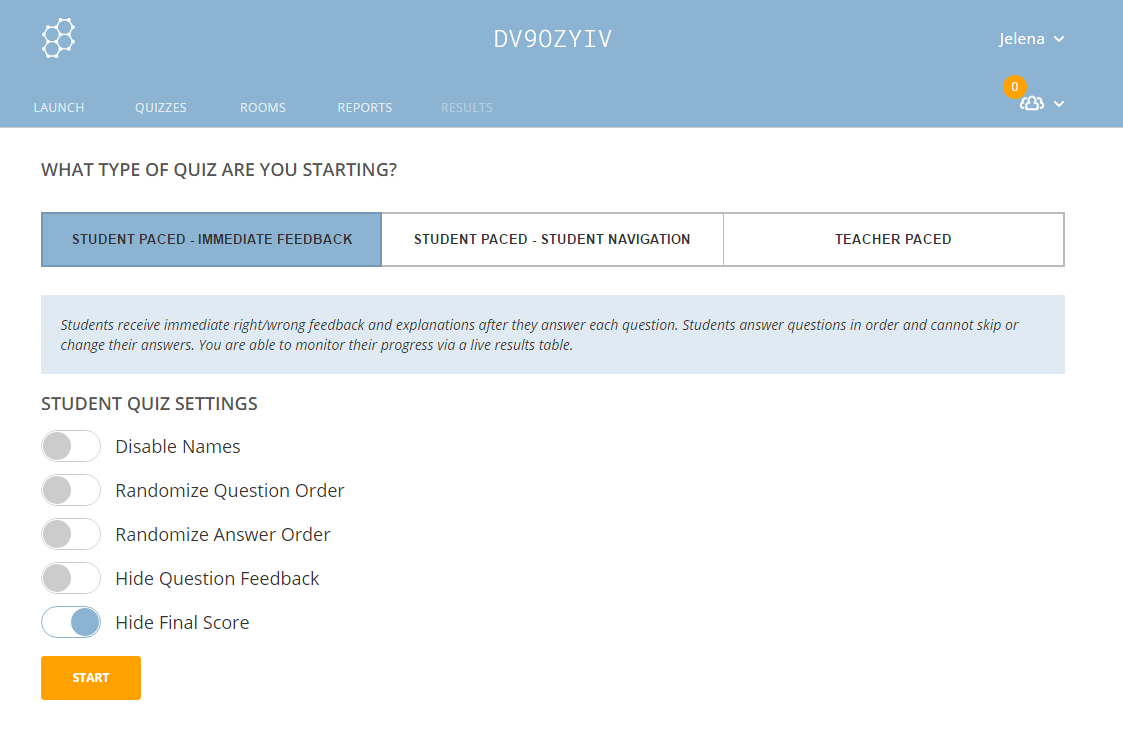This screenshot has width=1123, height=755.
Task: Choose Student Paced - Student Navigation
Action: coord(552,240)
